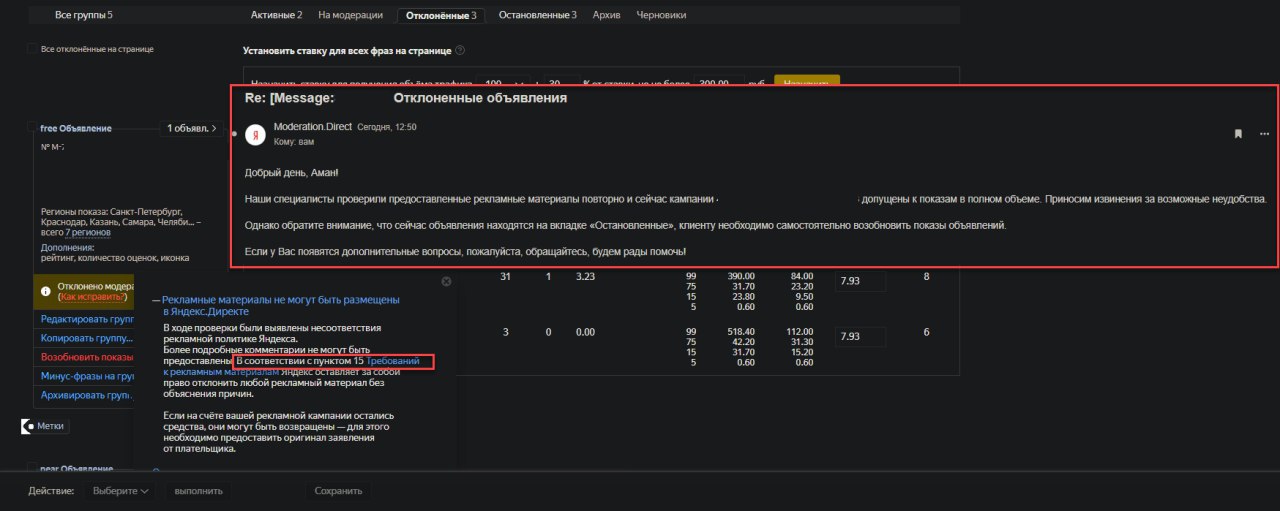Open the 'Выберите' action dropdown
Screen dimensions: 1280x511
(x=120, y=491)
